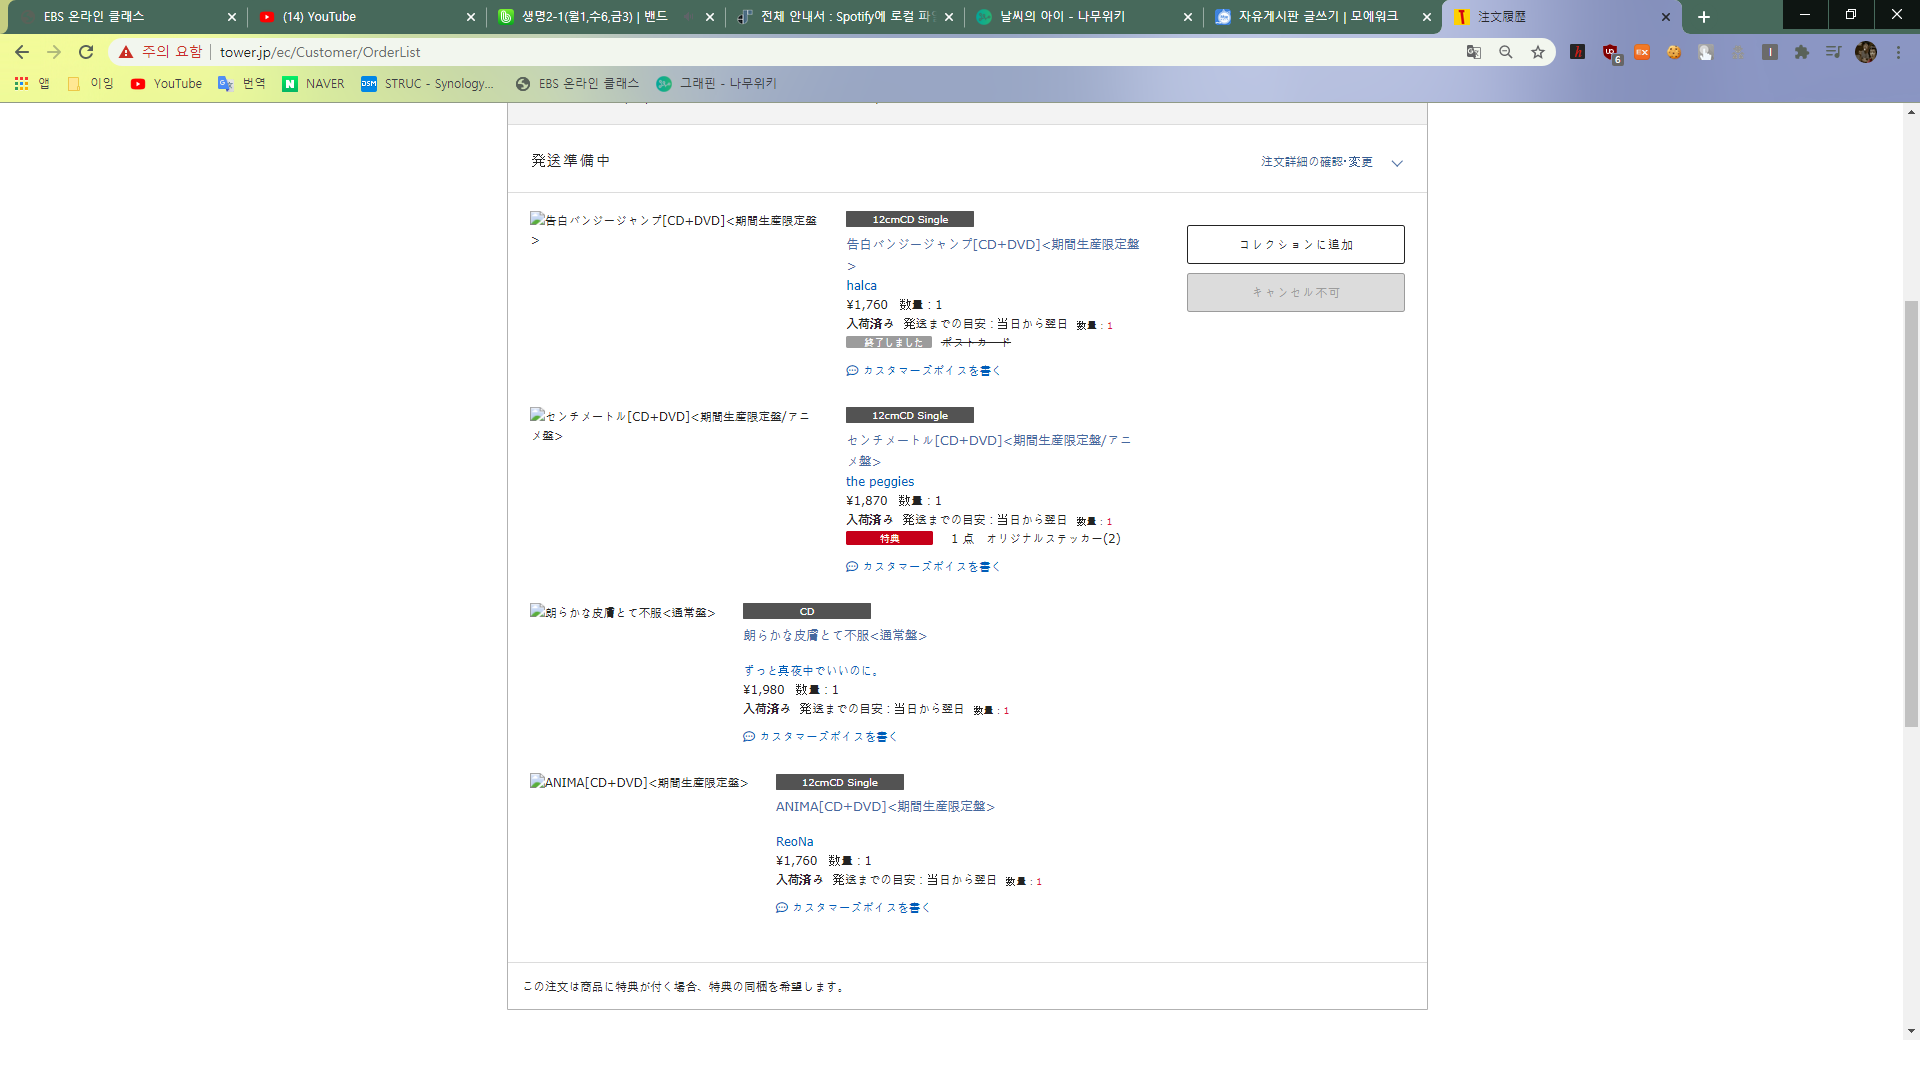The height and width of the screenshot is (1080, 1920).
Task: Click the red 特典 badge on センチメートル
Action: 889,538
